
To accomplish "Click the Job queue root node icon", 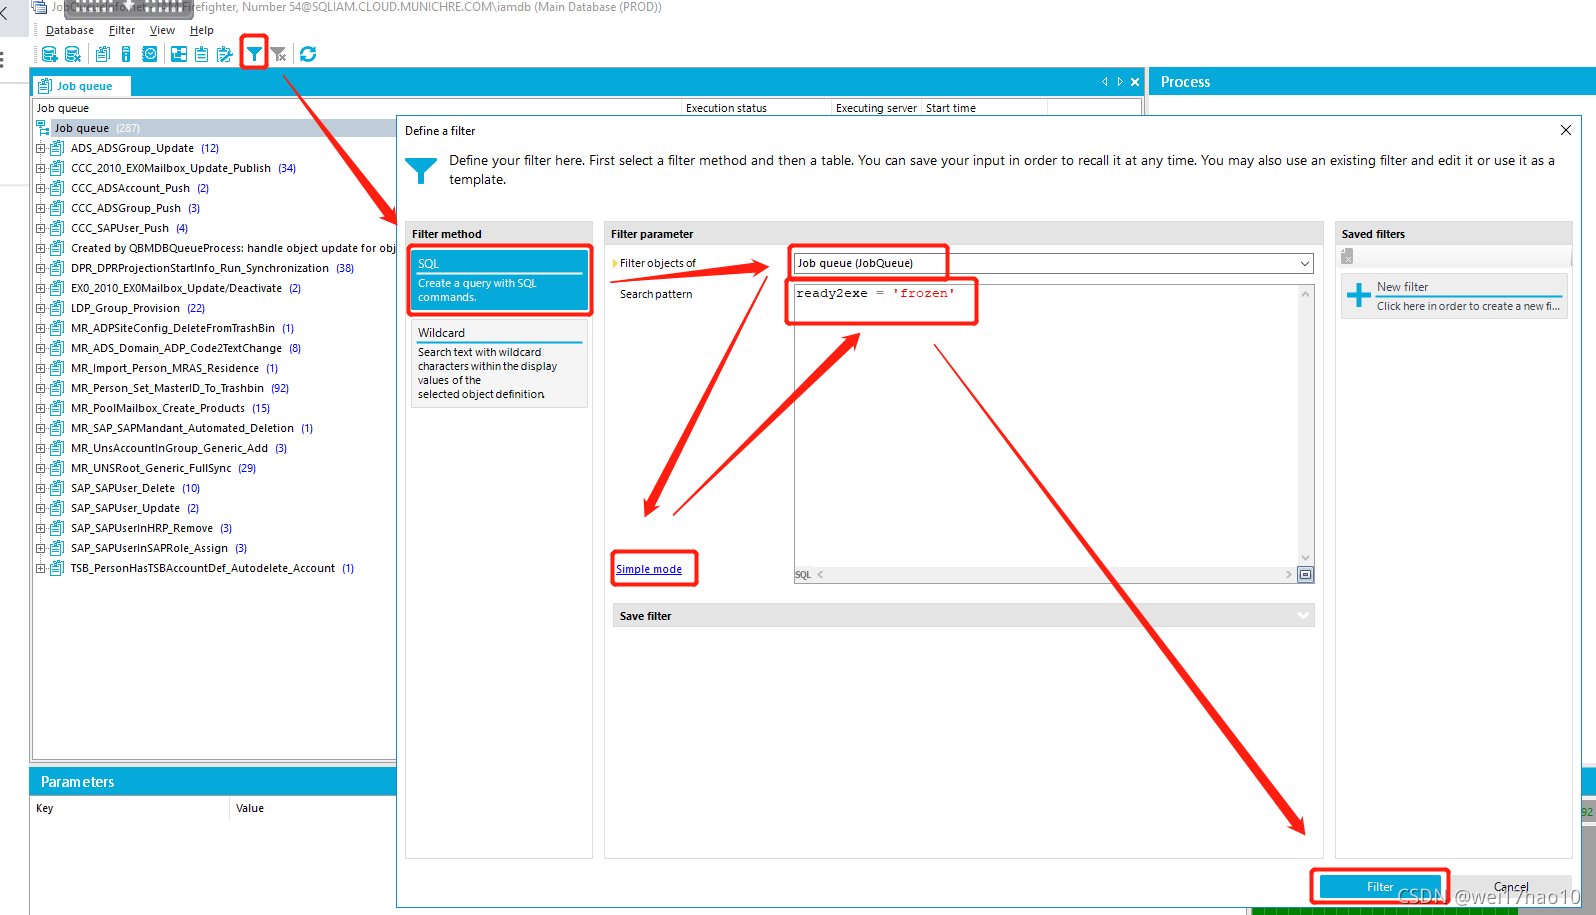I will [43, 128].
